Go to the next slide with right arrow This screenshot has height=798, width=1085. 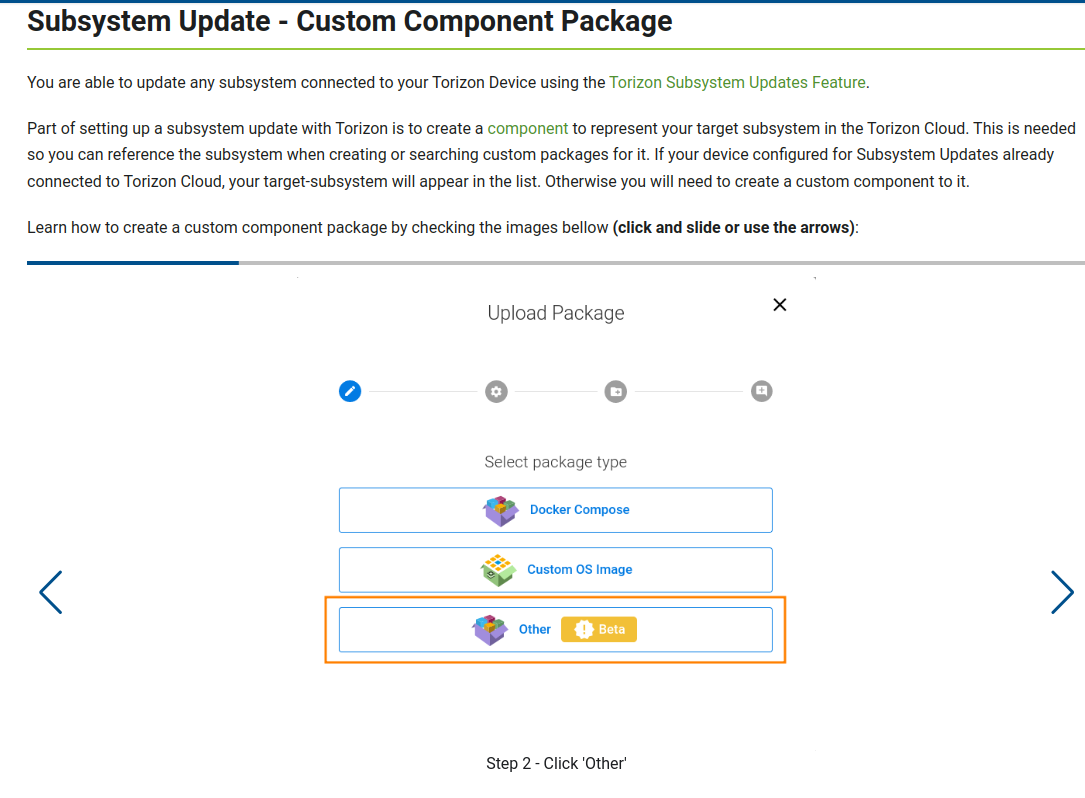1061,592
